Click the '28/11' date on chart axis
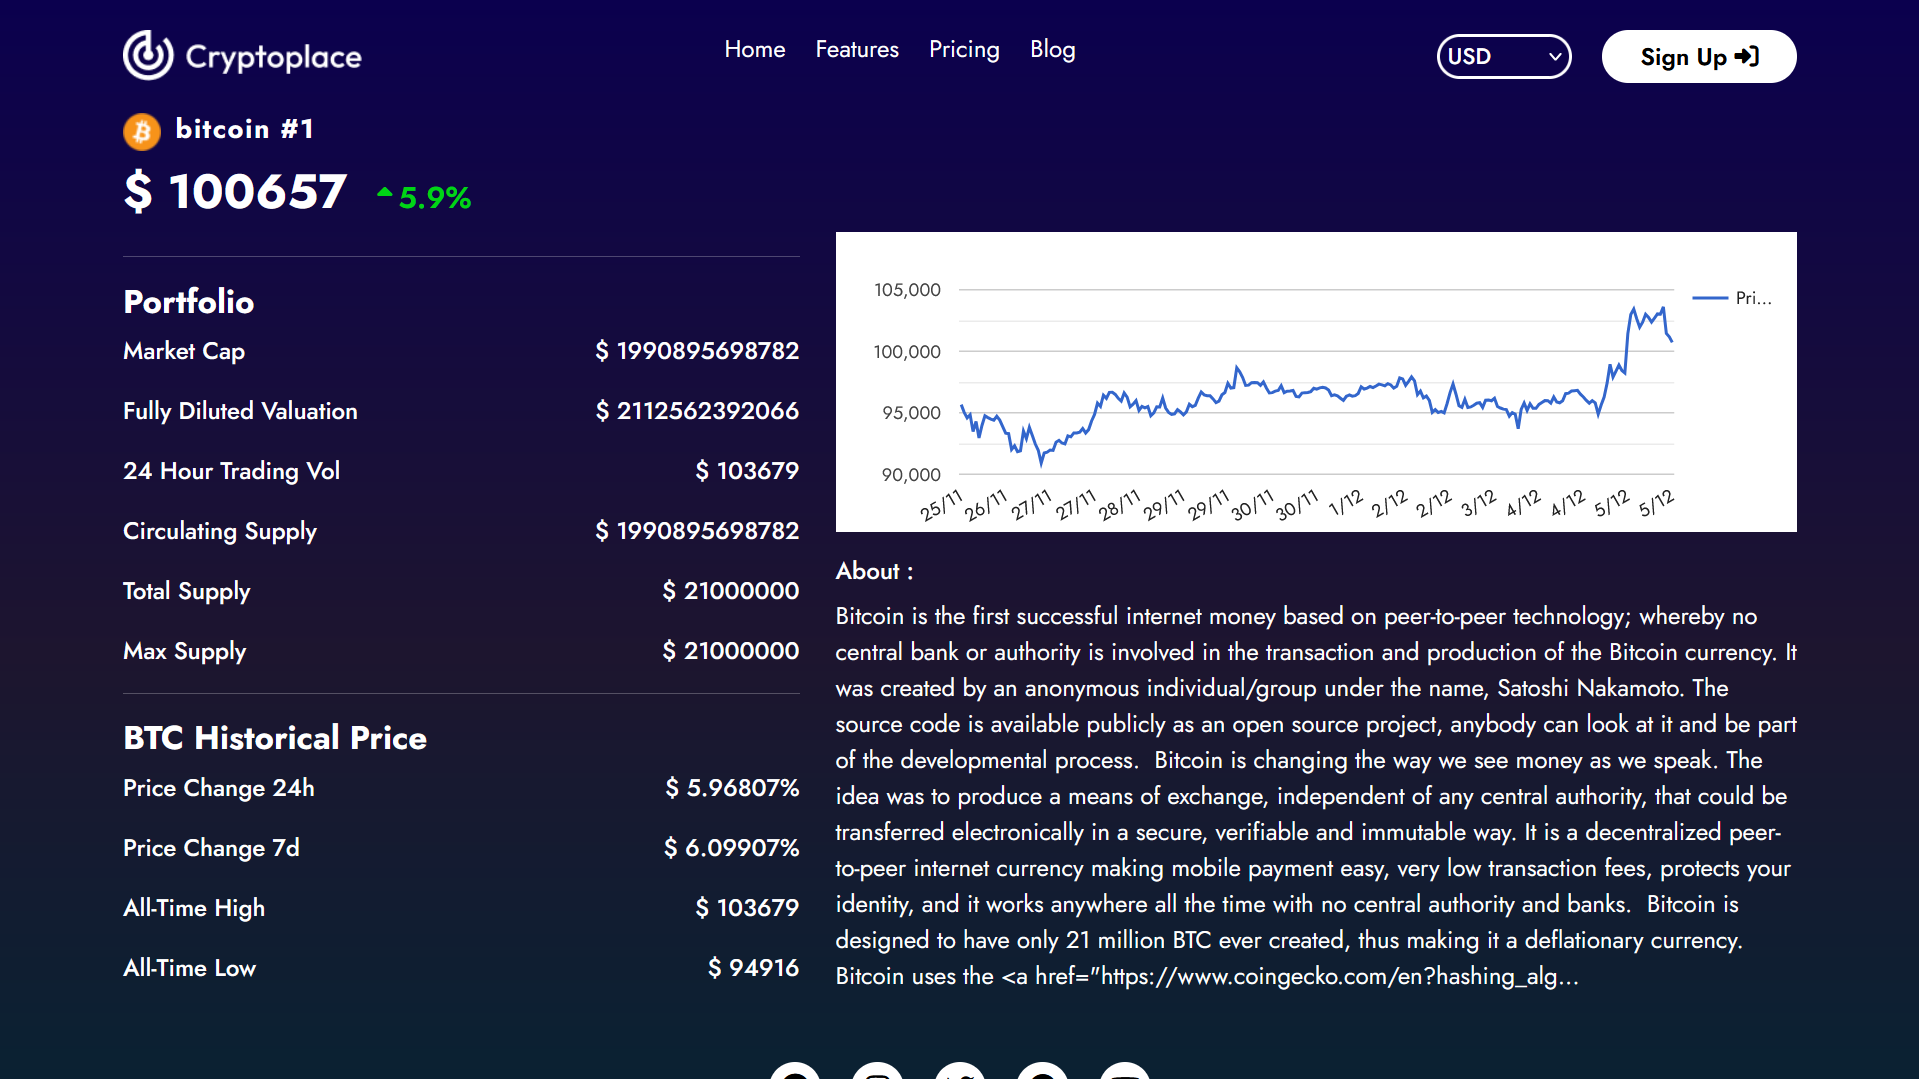The image size is (1919, 1079). point(1119,505)
